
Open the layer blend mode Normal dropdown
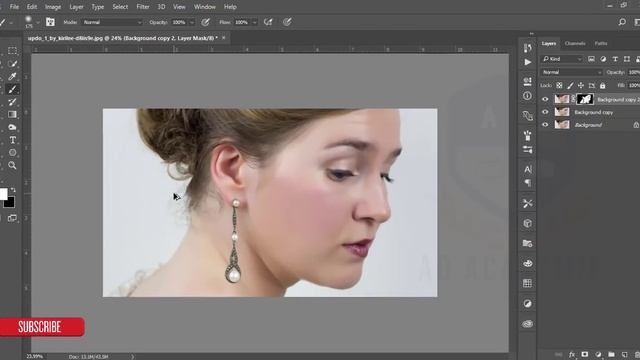click(571, 72)
